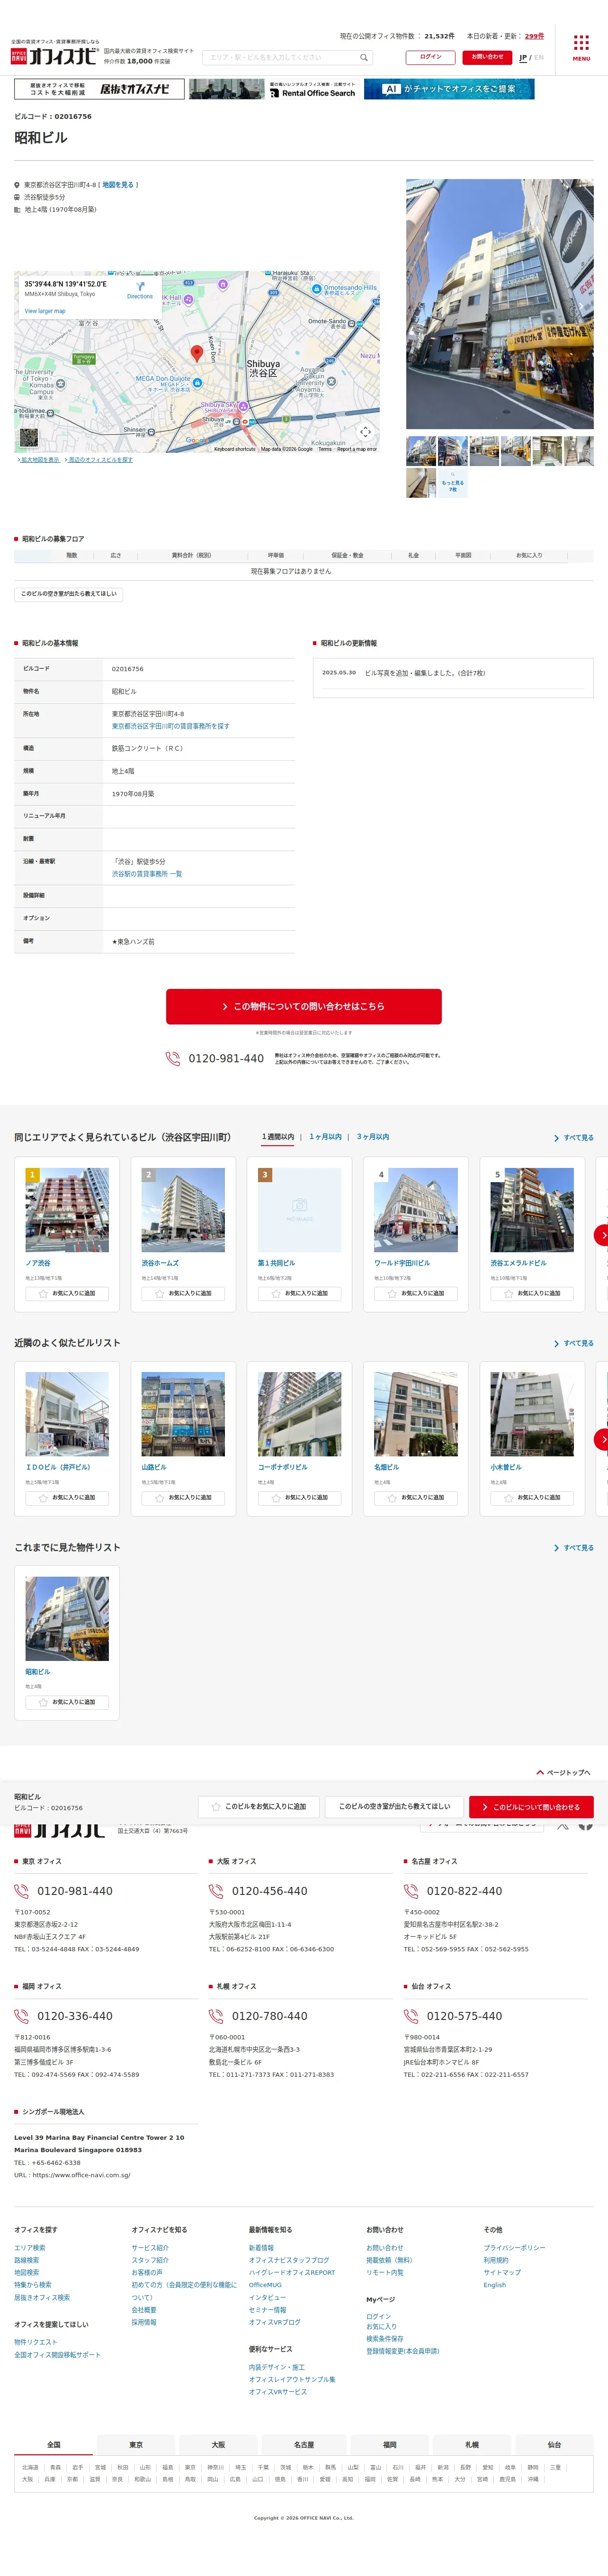Click the search magnifier icon in header
Viewport: 608px width, 2576px height.
[x=364, y=58]
